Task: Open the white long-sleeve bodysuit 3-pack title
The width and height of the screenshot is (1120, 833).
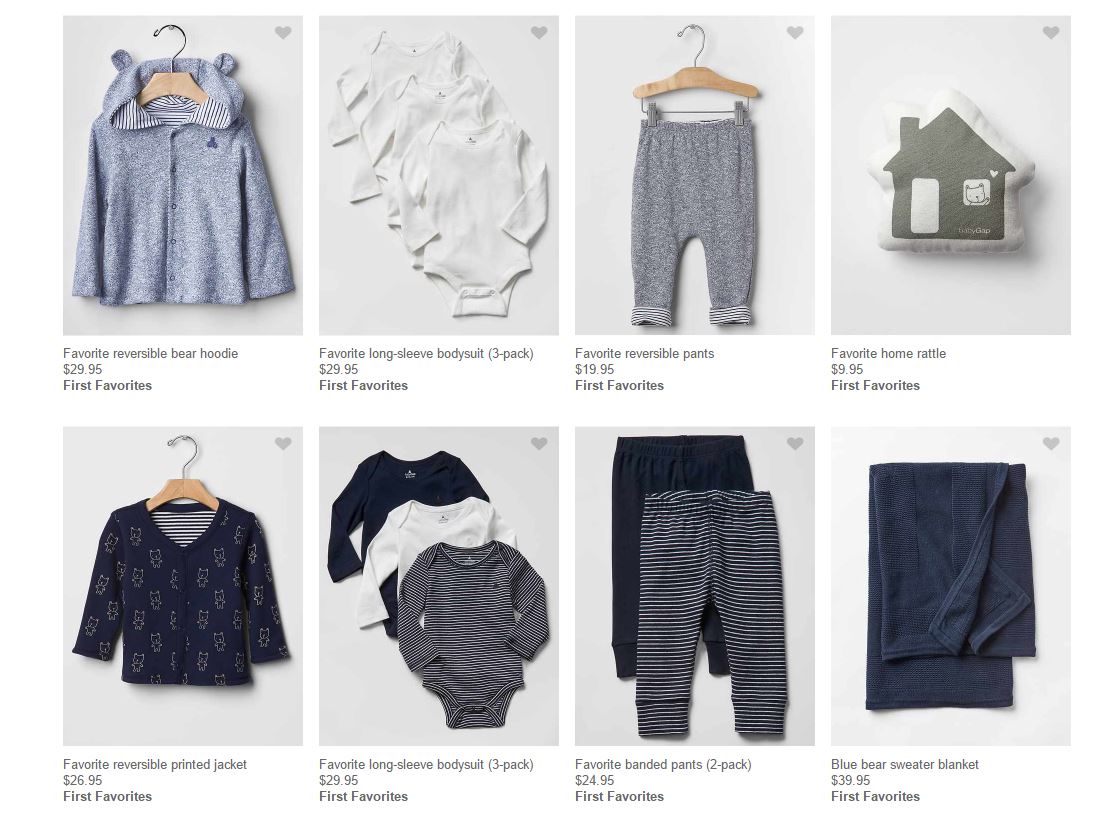Action: coord(426,353)
